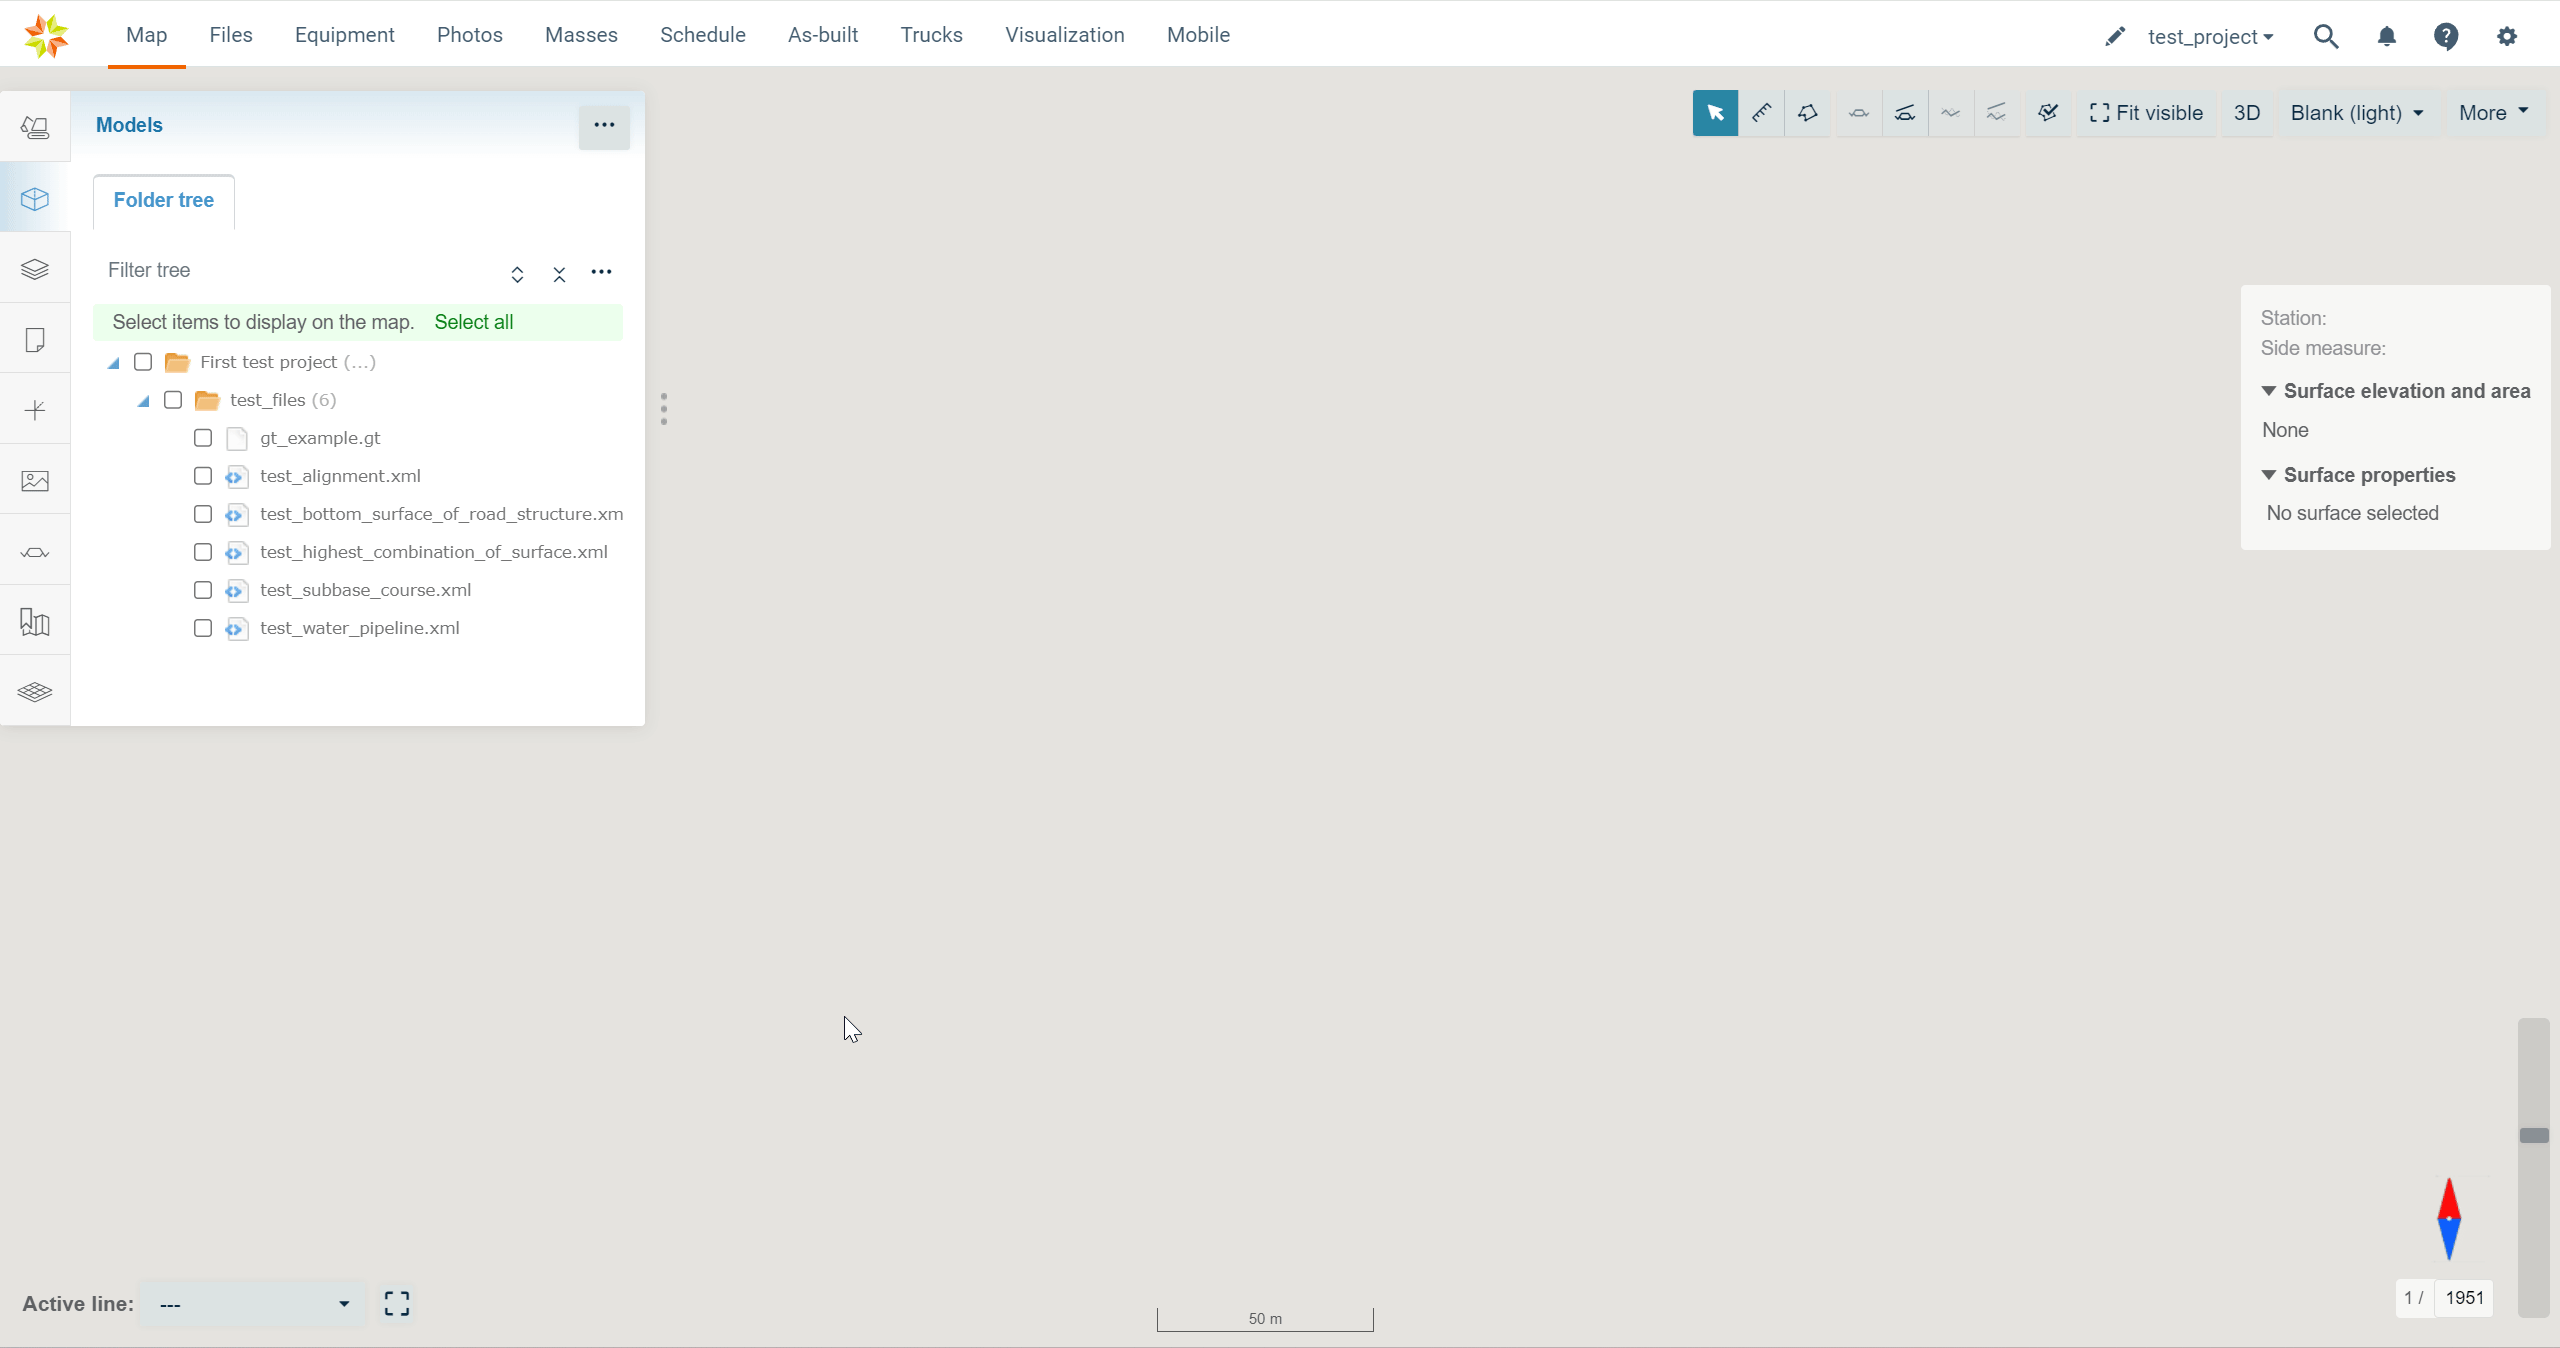Switch to the Visualization tab

pyautogui.click(x=1064, y=35)
